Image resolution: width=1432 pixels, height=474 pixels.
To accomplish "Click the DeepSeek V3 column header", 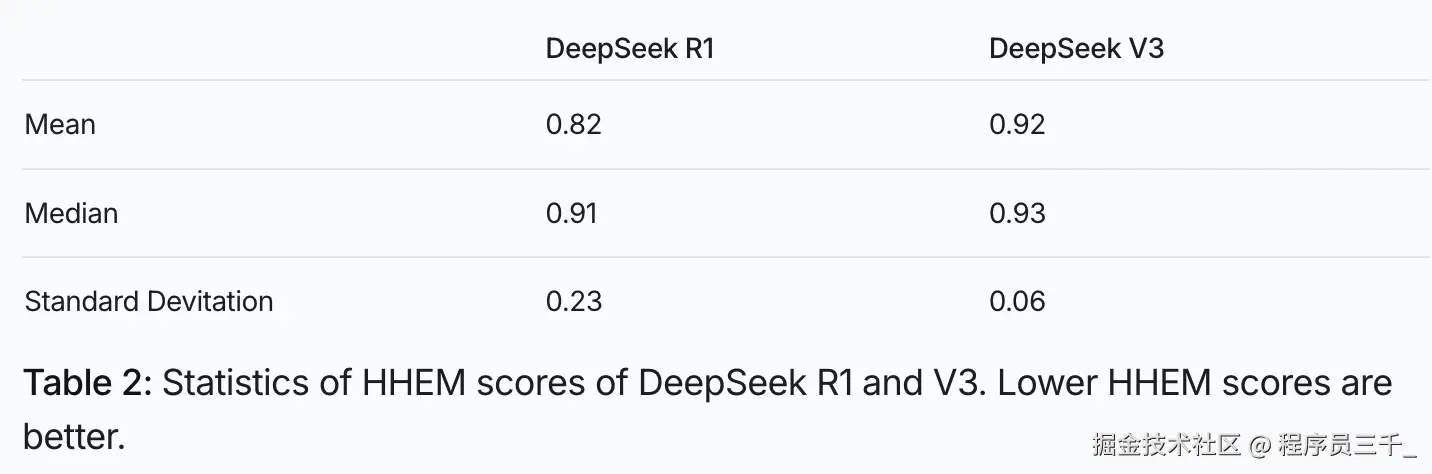I will [1076, 49].
